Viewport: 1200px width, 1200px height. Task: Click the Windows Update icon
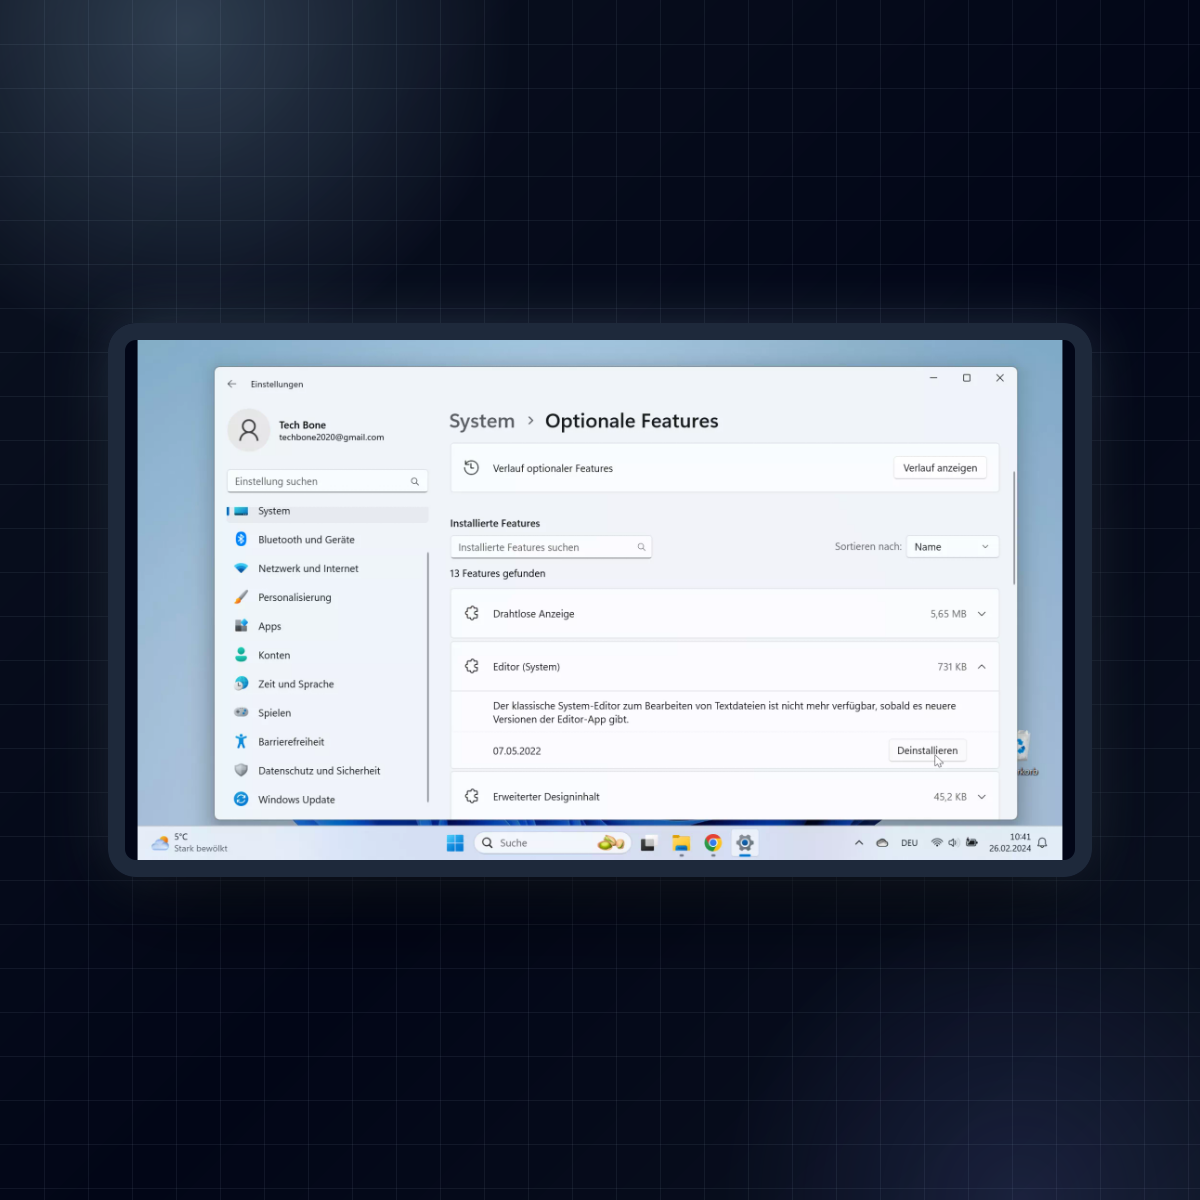(241, 799)
